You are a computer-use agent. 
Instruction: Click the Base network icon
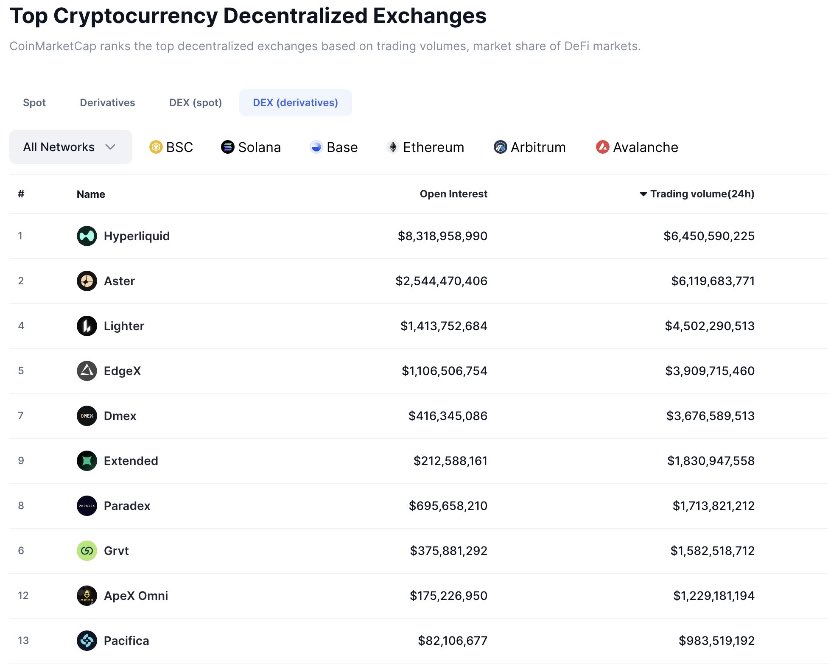pos(316,147)
